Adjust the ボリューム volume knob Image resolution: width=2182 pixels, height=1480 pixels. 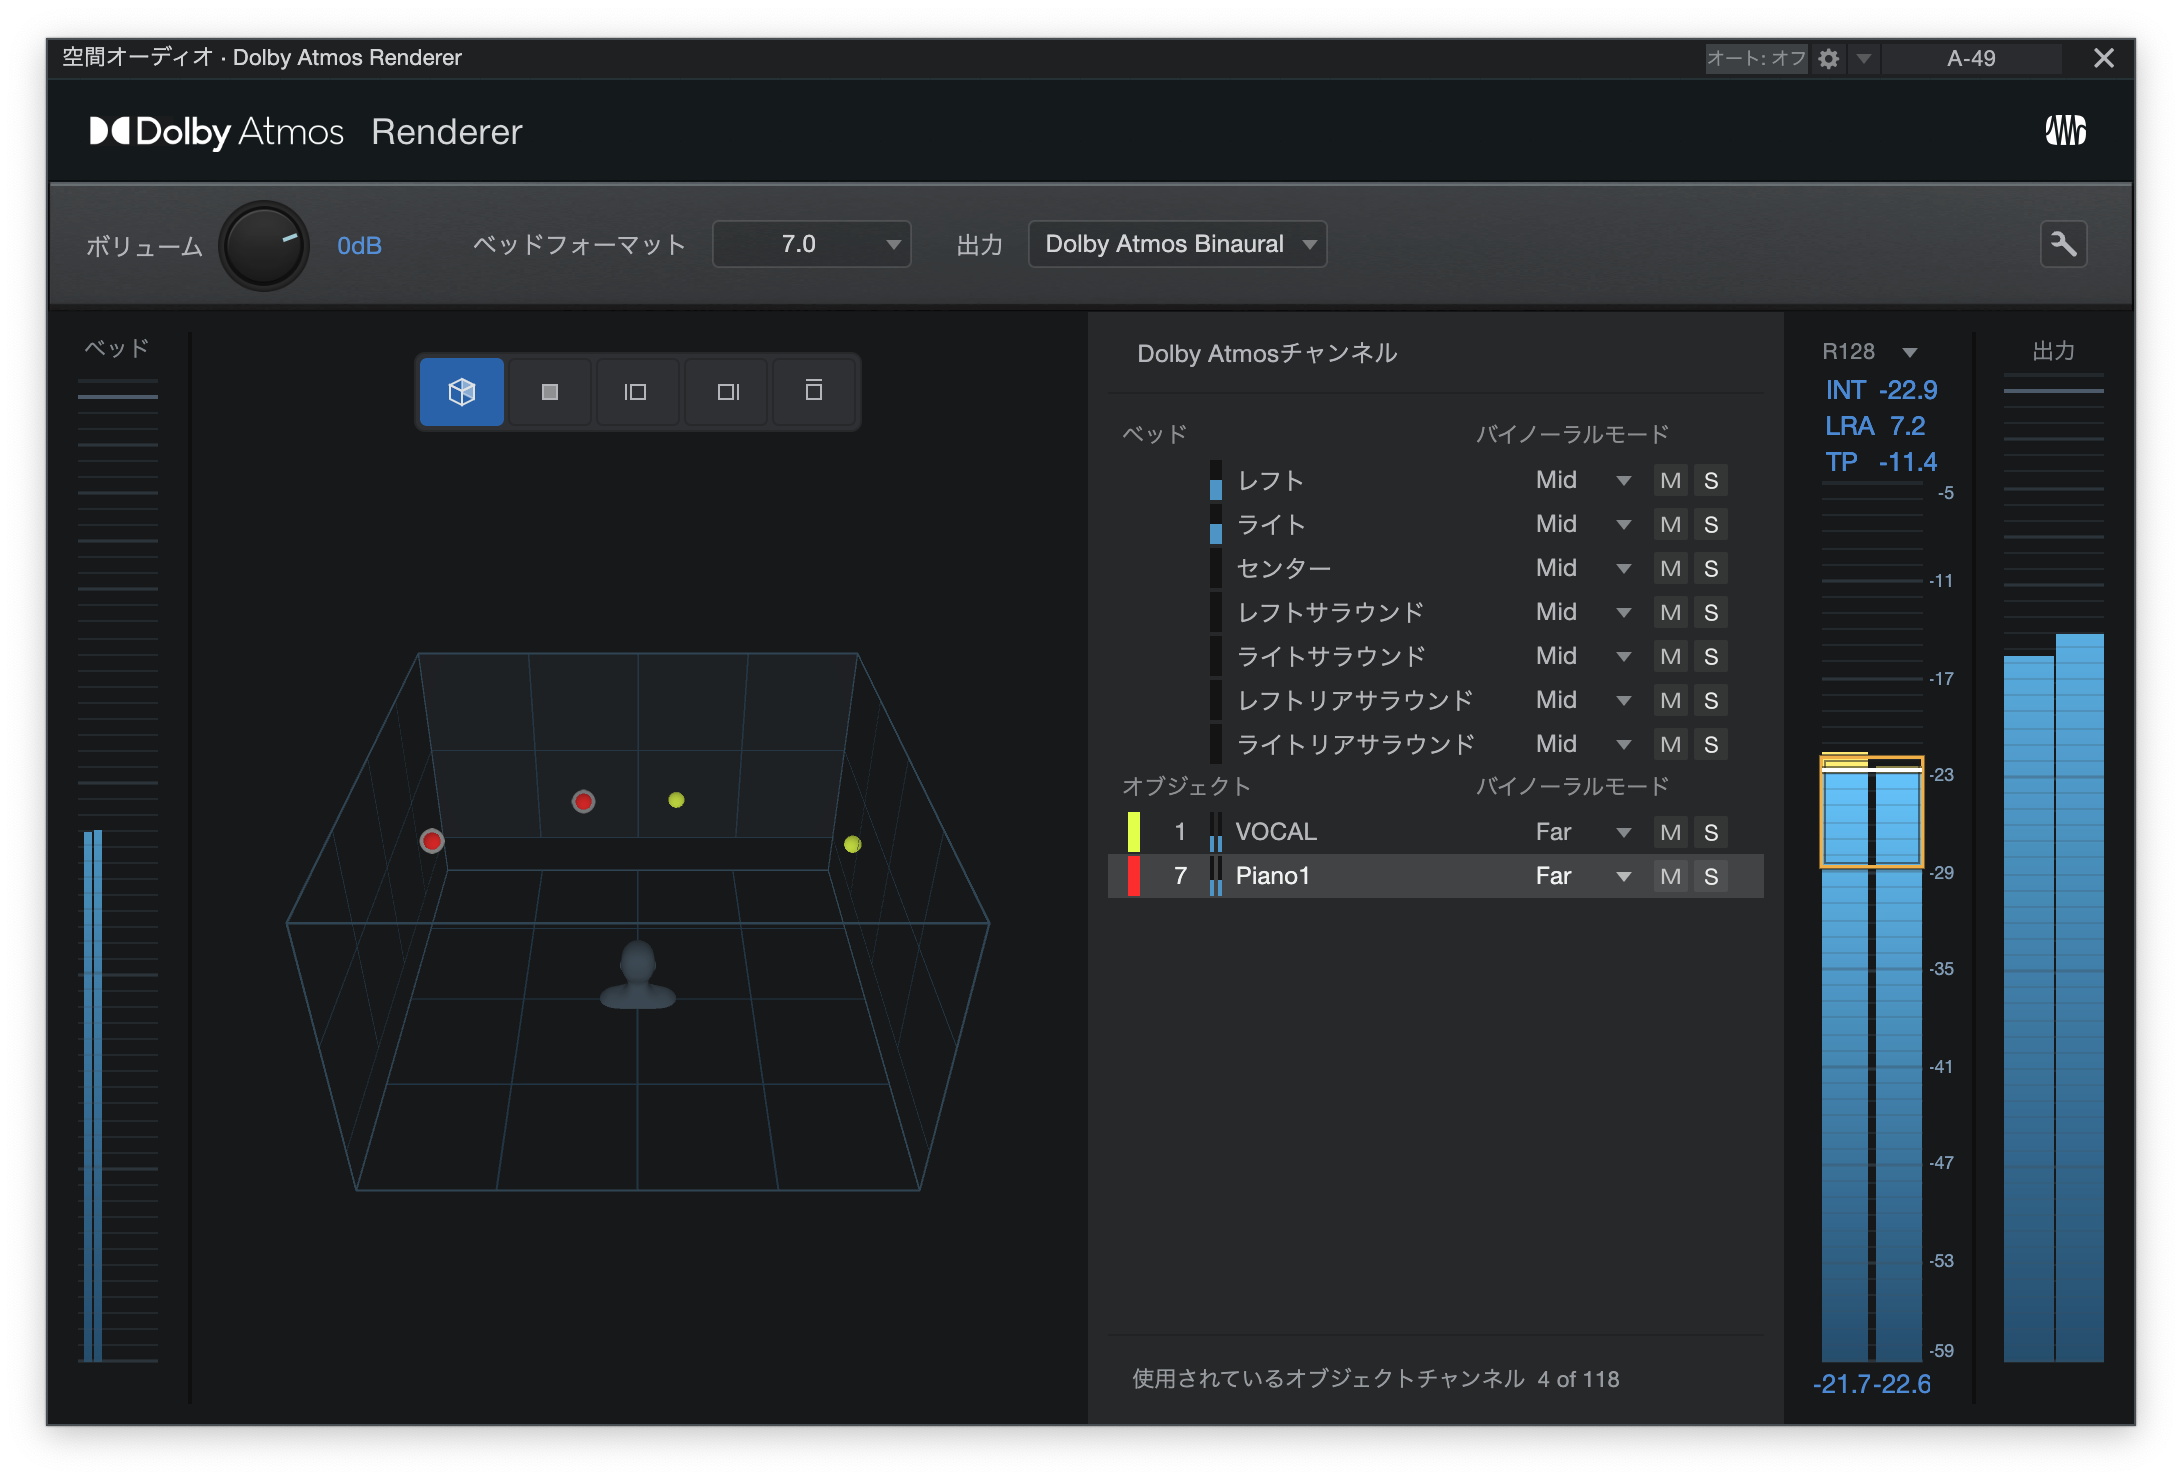(264, 246)
